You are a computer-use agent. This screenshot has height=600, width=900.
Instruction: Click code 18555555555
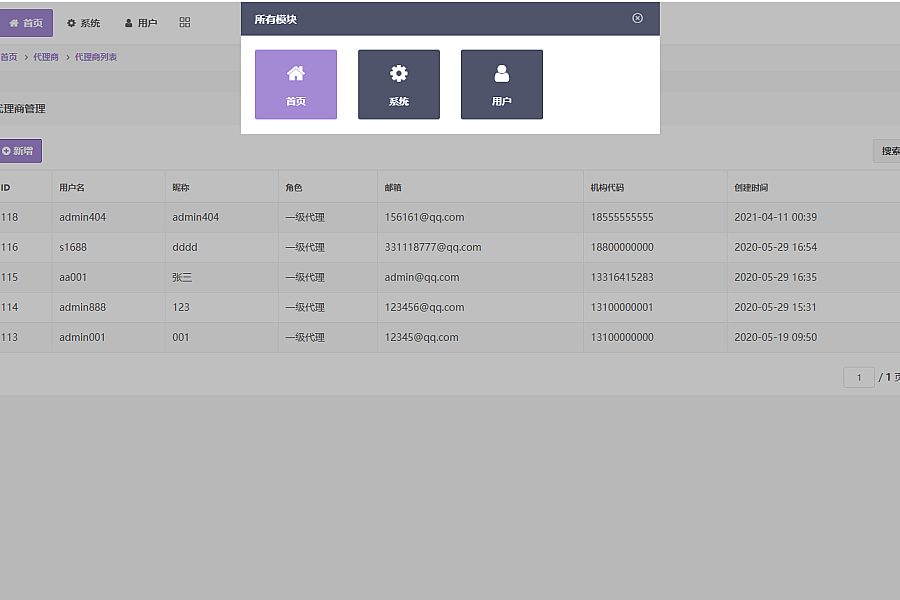[x=622, y=218]
